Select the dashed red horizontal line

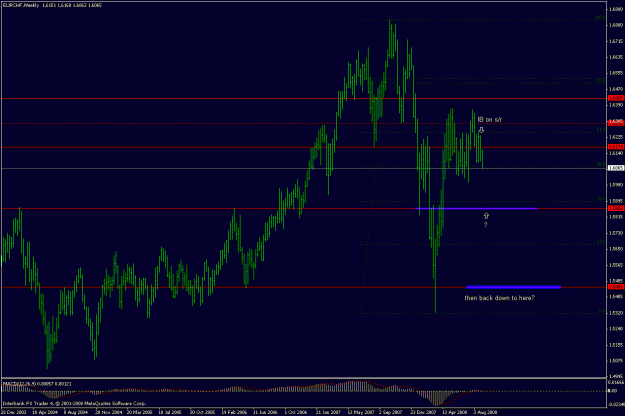coord(303,124)
